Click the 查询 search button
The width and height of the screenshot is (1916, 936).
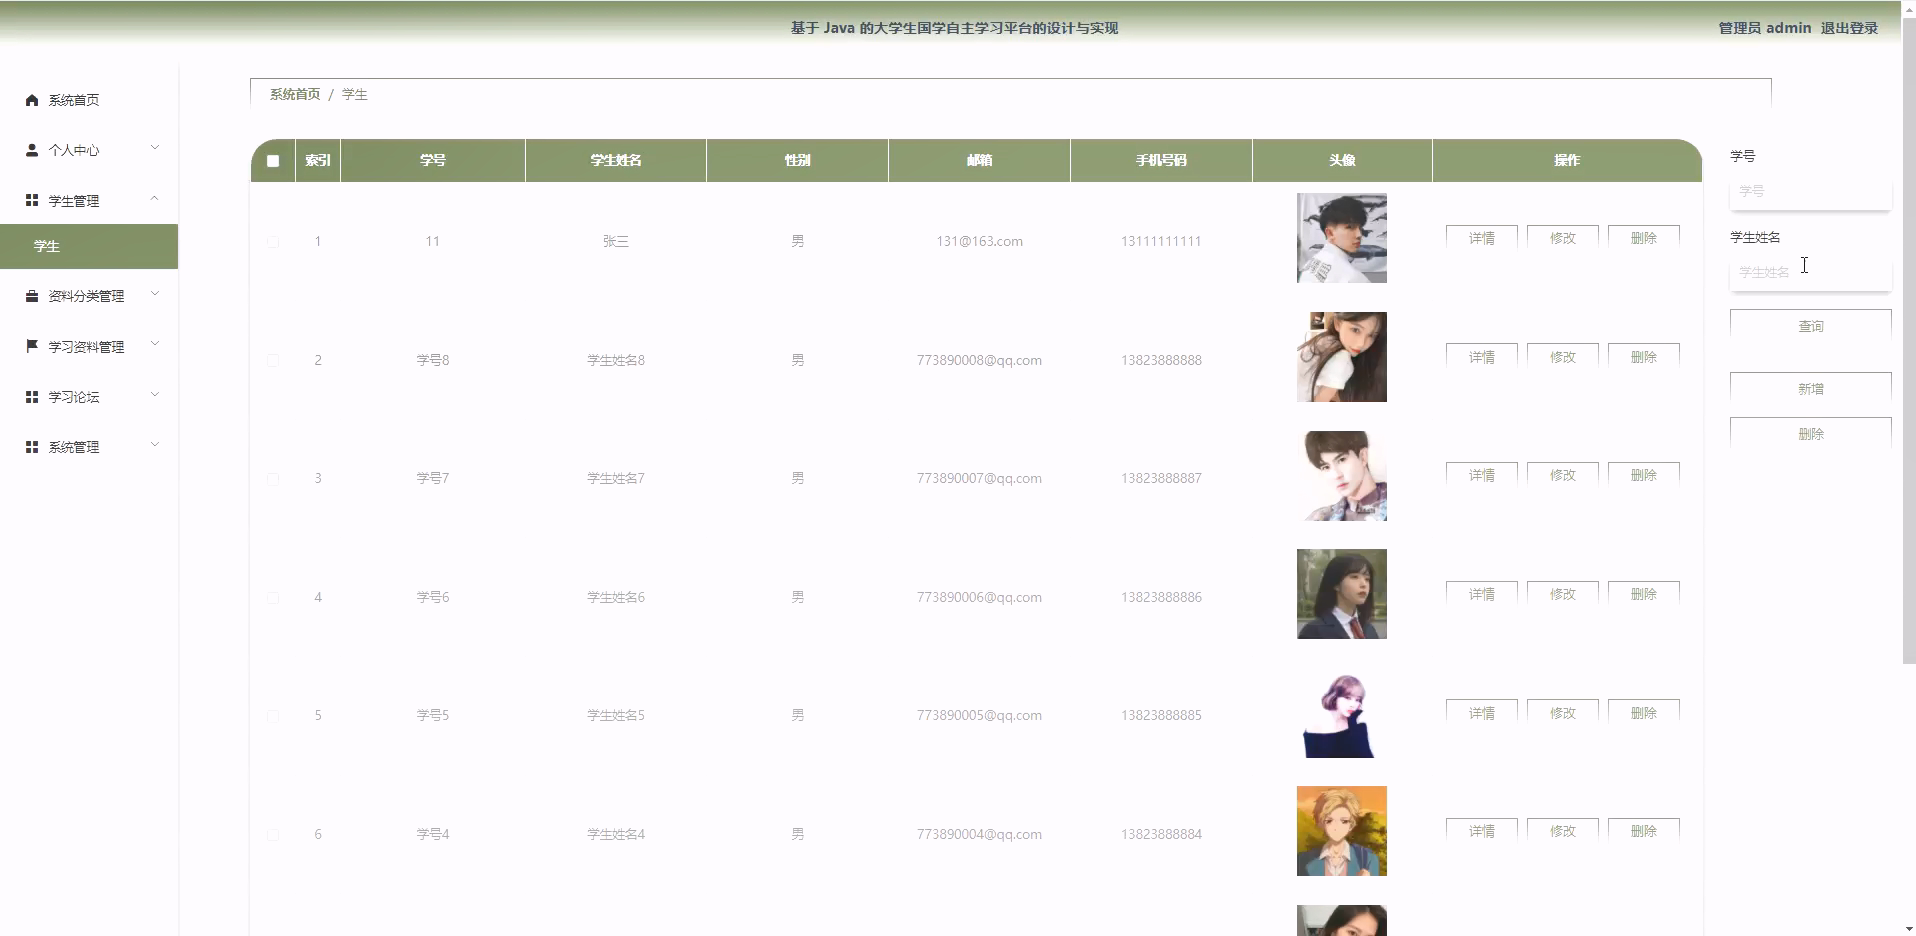(1810, 326)
